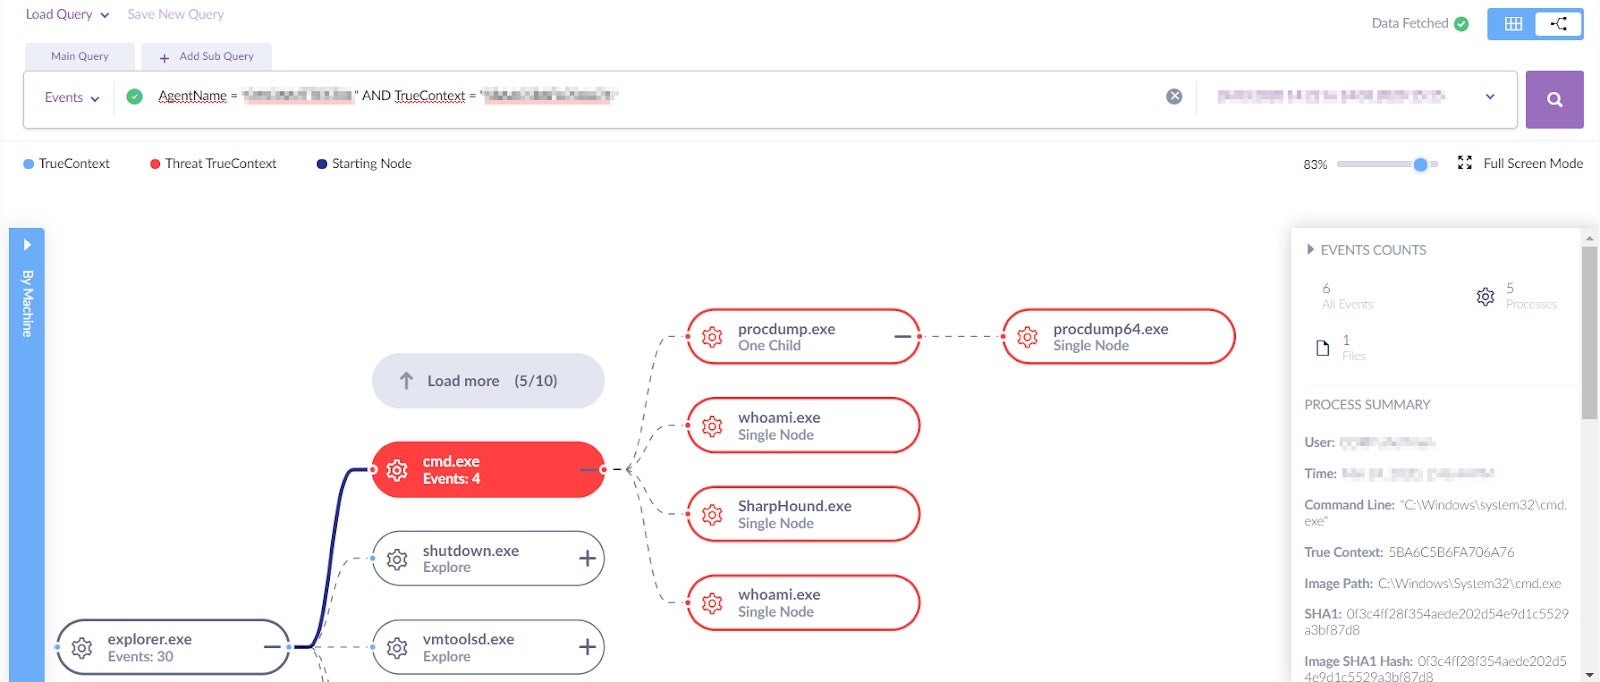Viewport: 1600px width, 682px height.
Task: Click the zoom level slider handle
Action: pyautogui.click(x=1420, y=164)
